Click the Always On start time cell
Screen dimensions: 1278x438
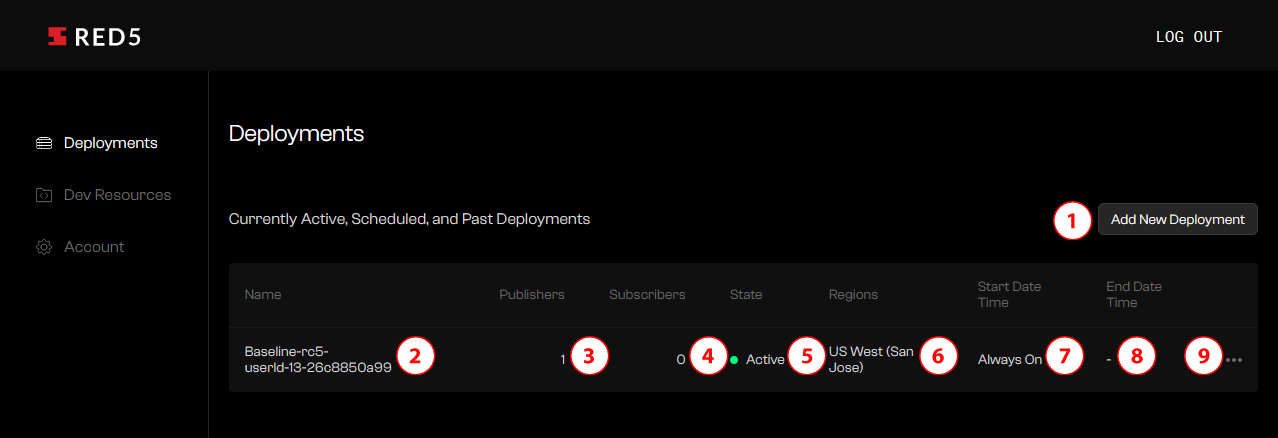click(1010, 360)
